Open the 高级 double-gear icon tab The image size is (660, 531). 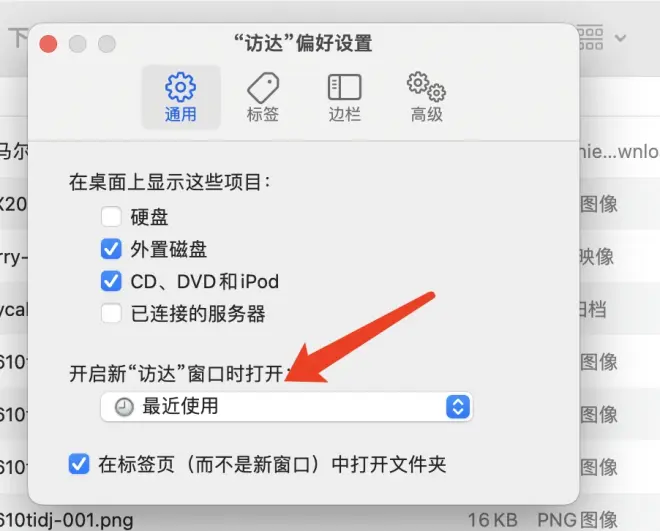point(426,97)
